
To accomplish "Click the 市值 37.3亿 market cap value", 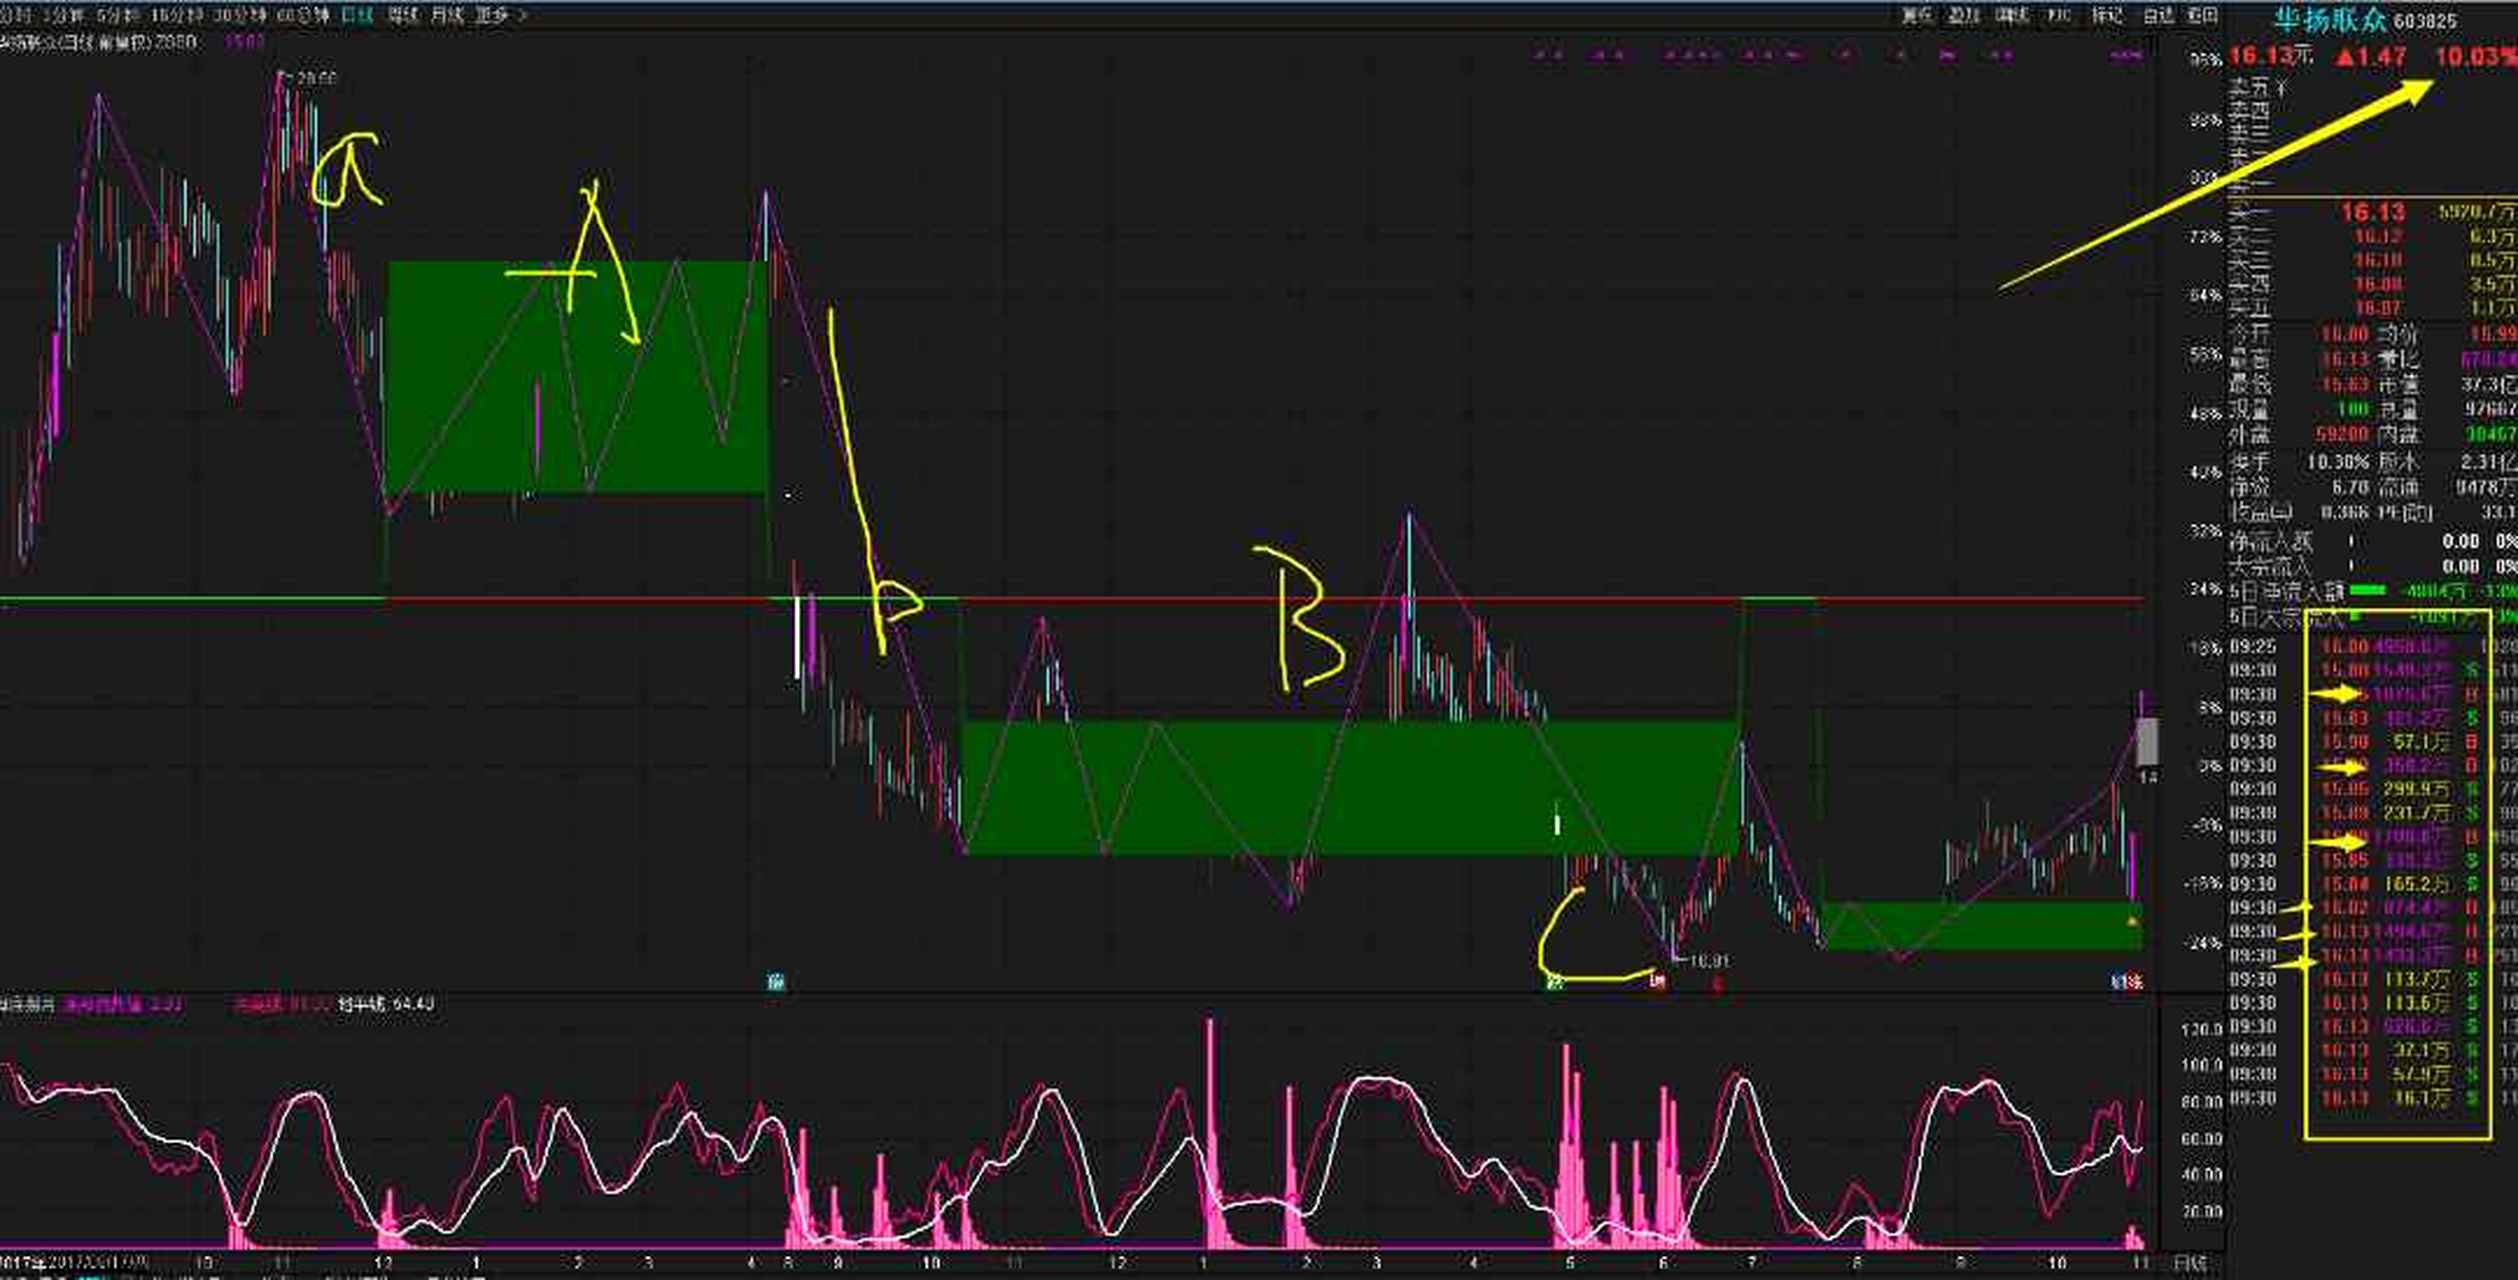I will click(x=2488, y=385).
